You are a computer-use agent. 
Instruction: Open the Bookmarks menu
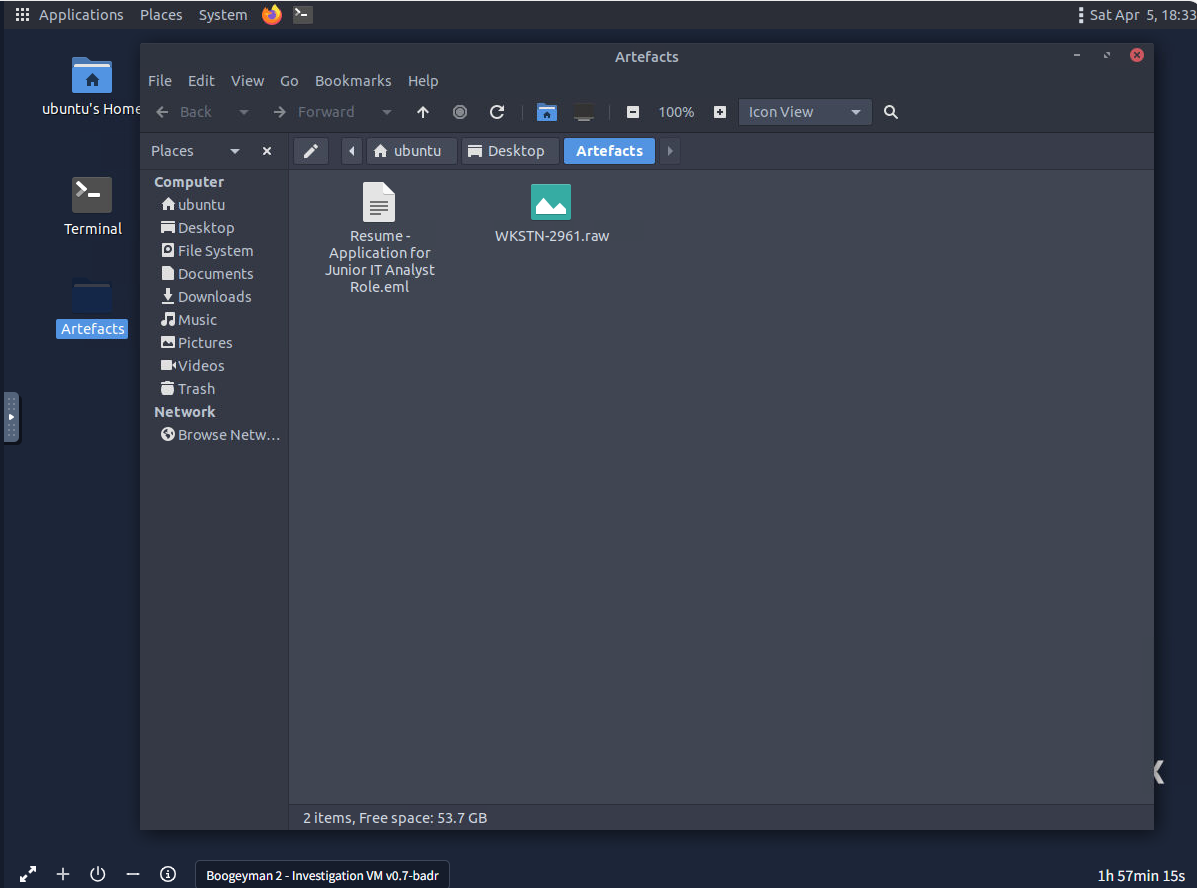[353, 81]
